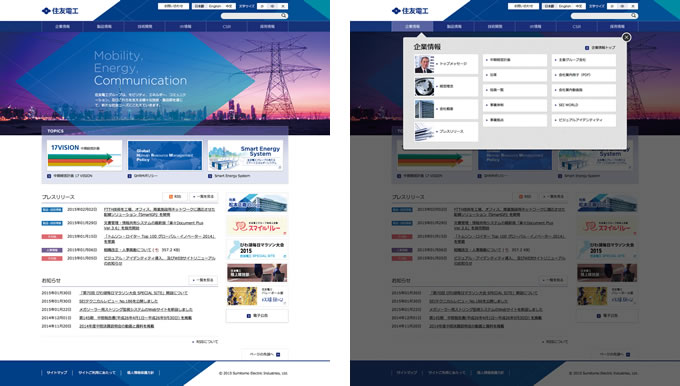Open the RSS feed button beside プレスリリース on the undimmed page
The height and width of the screenshot is (386, 680).
175,196
